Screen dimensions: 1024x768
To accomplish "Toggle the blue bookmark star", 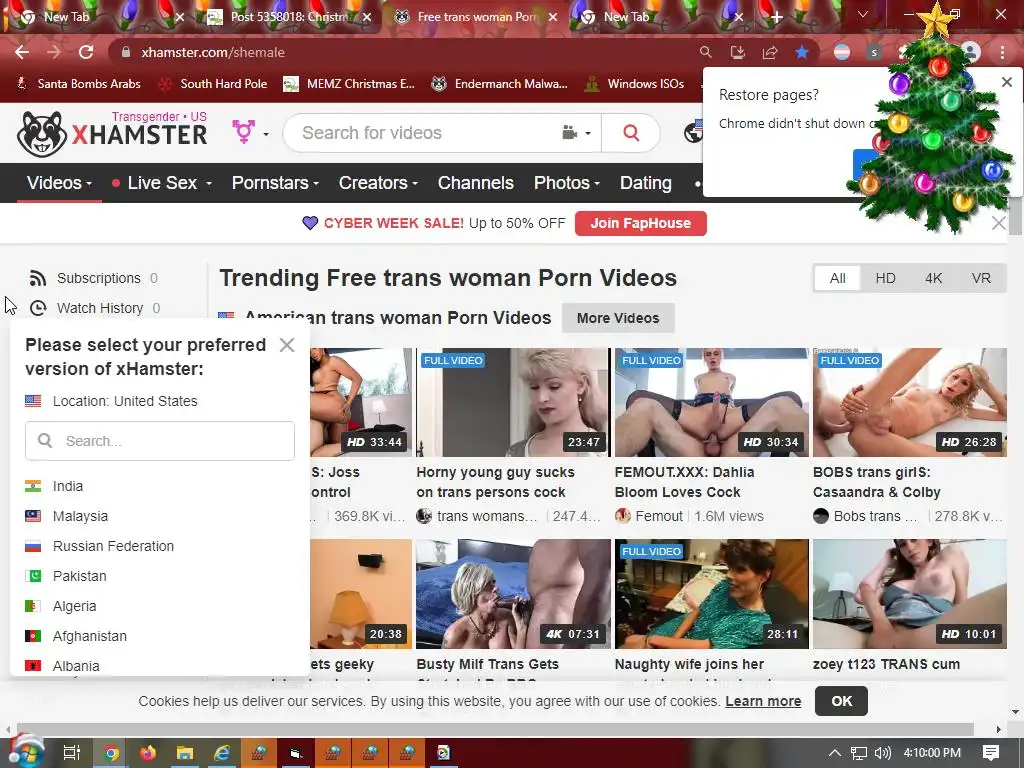I will (x=801, y=52).
